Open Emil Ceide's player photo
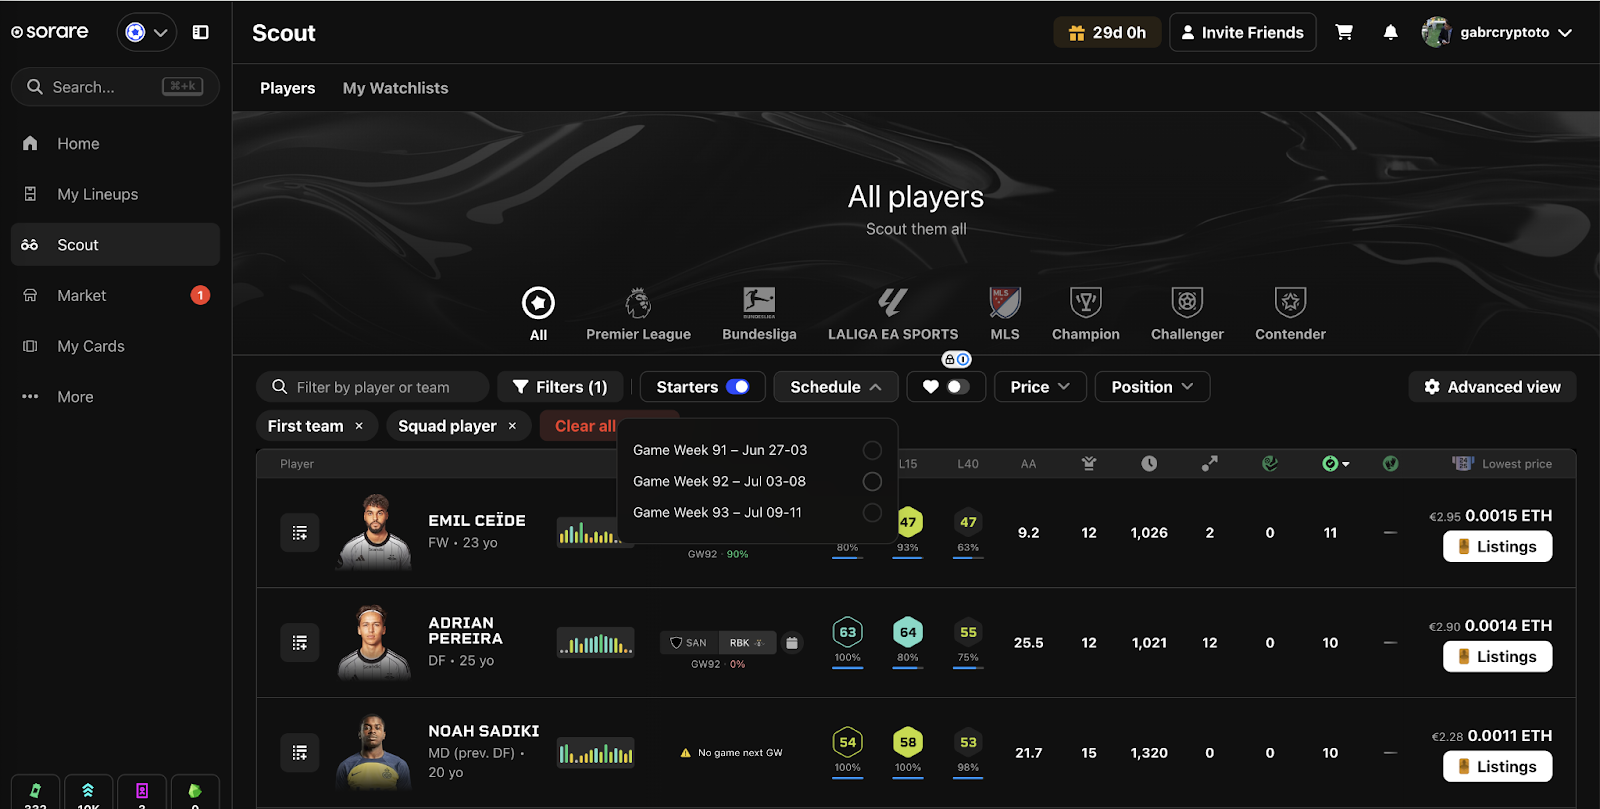Screen dimensions: 1600x809 point(375,532)
